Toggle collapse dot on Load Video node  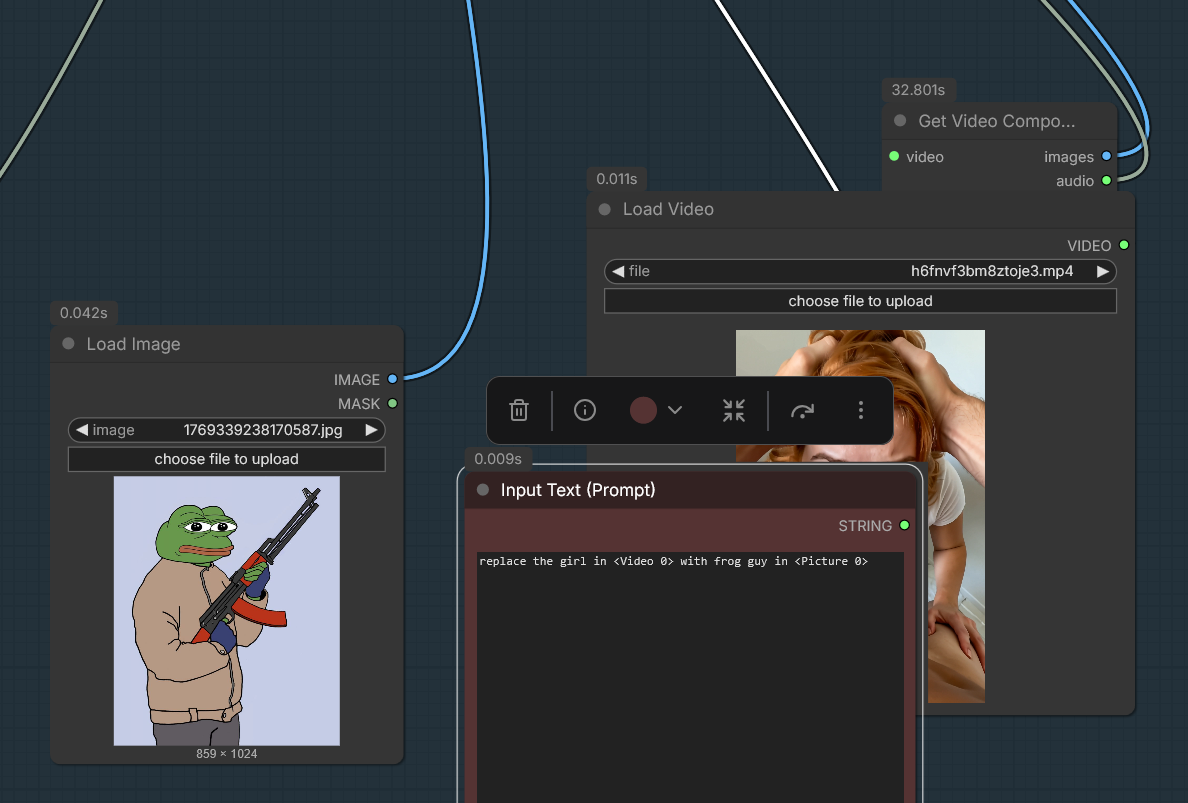click(605, 209)
